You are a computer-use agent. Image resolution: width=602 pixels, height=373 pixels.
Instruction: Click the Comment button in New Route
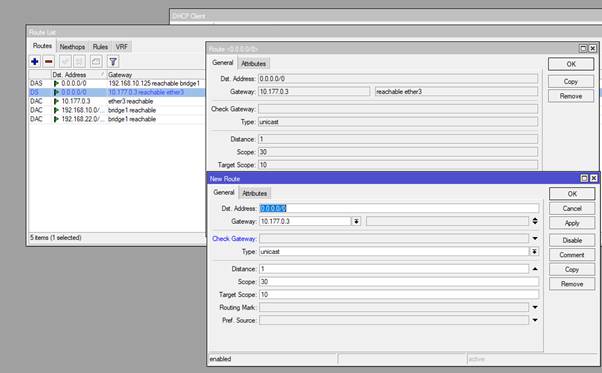pyautogui.click(x=572, y=255)
